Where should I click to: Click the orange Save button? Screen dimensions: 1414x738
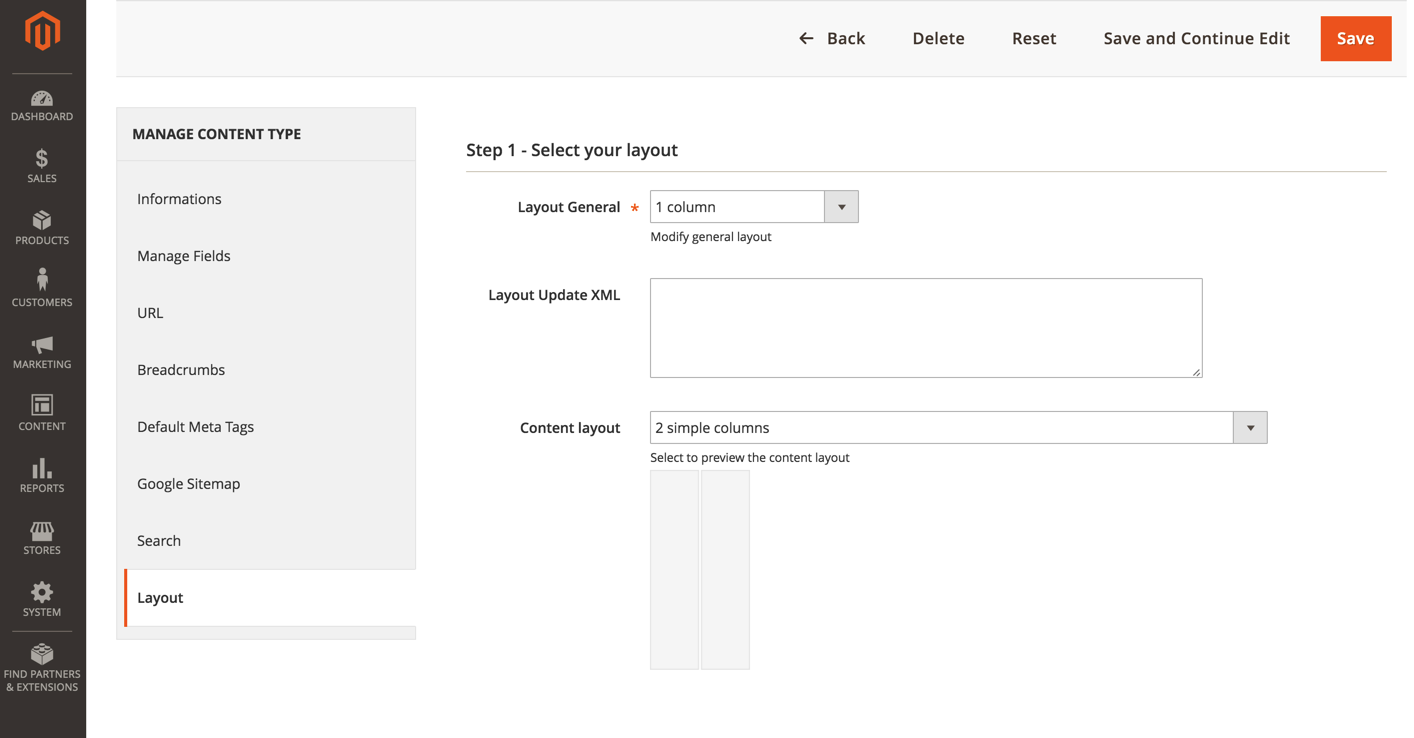click(1355, 38)
